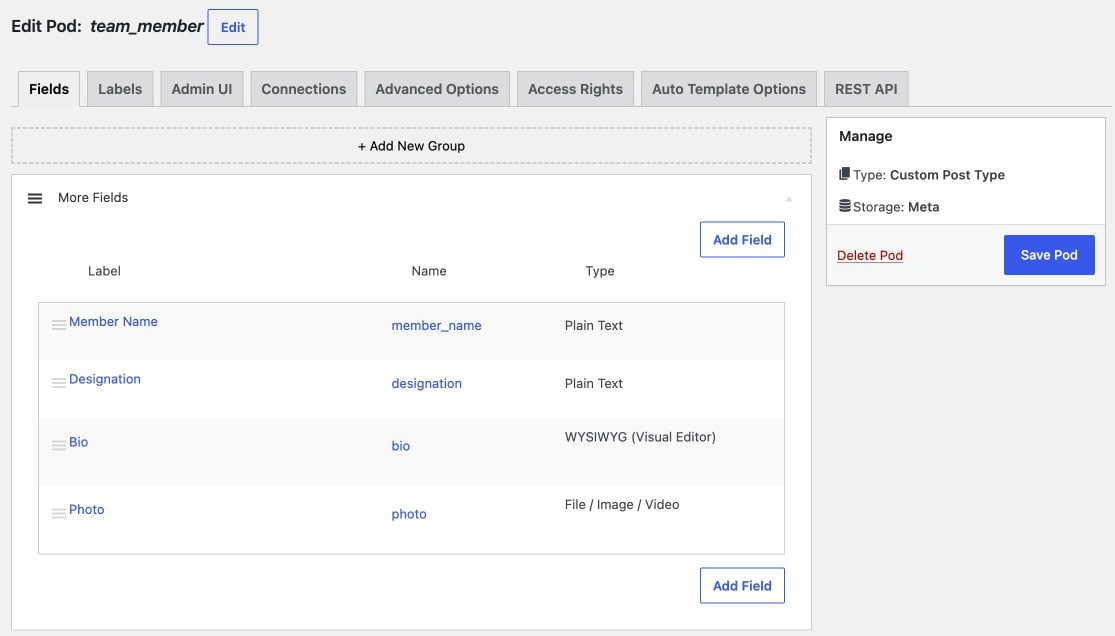Open the Member Name field label
This screenshot has width=1115, height=636.
113,322
